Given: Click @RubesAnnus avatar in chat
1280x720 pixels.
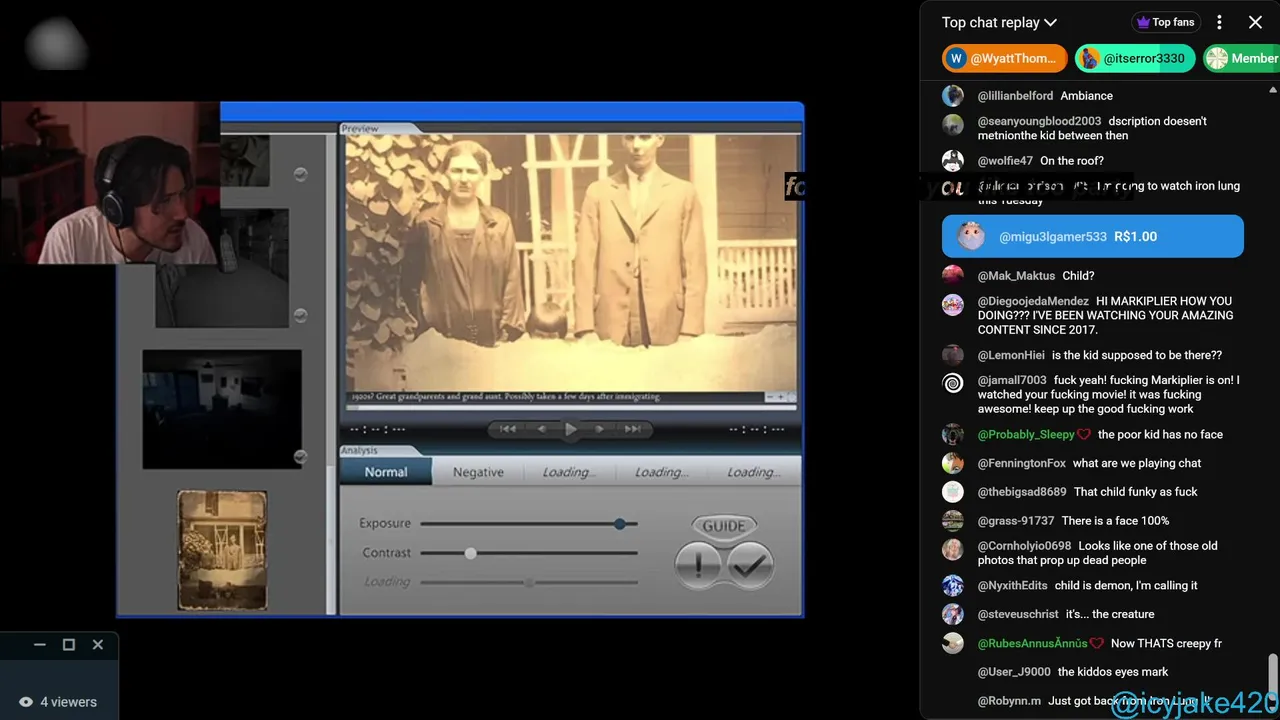Looking at the screenshot, I should coord(953,643).
